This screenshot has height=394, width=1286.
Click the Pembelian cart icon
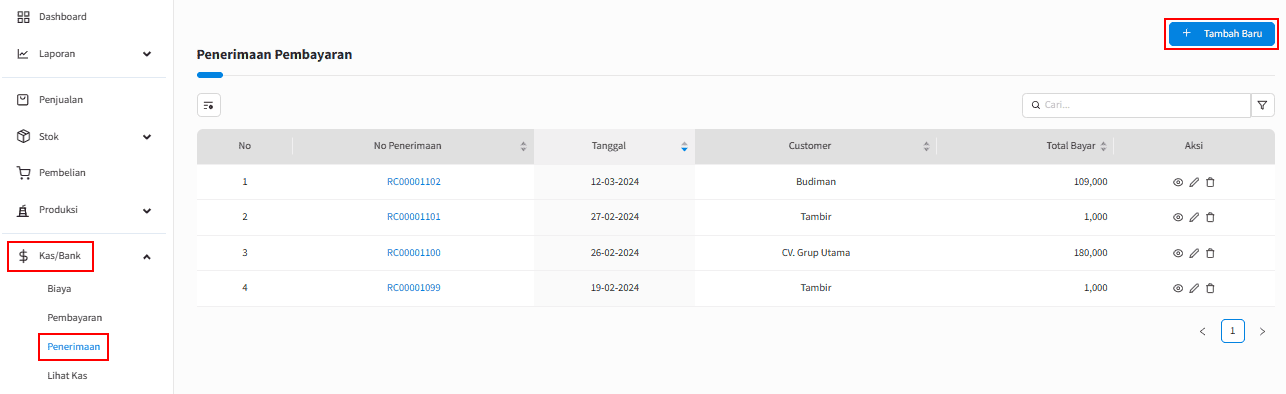(x=23, y=173)
